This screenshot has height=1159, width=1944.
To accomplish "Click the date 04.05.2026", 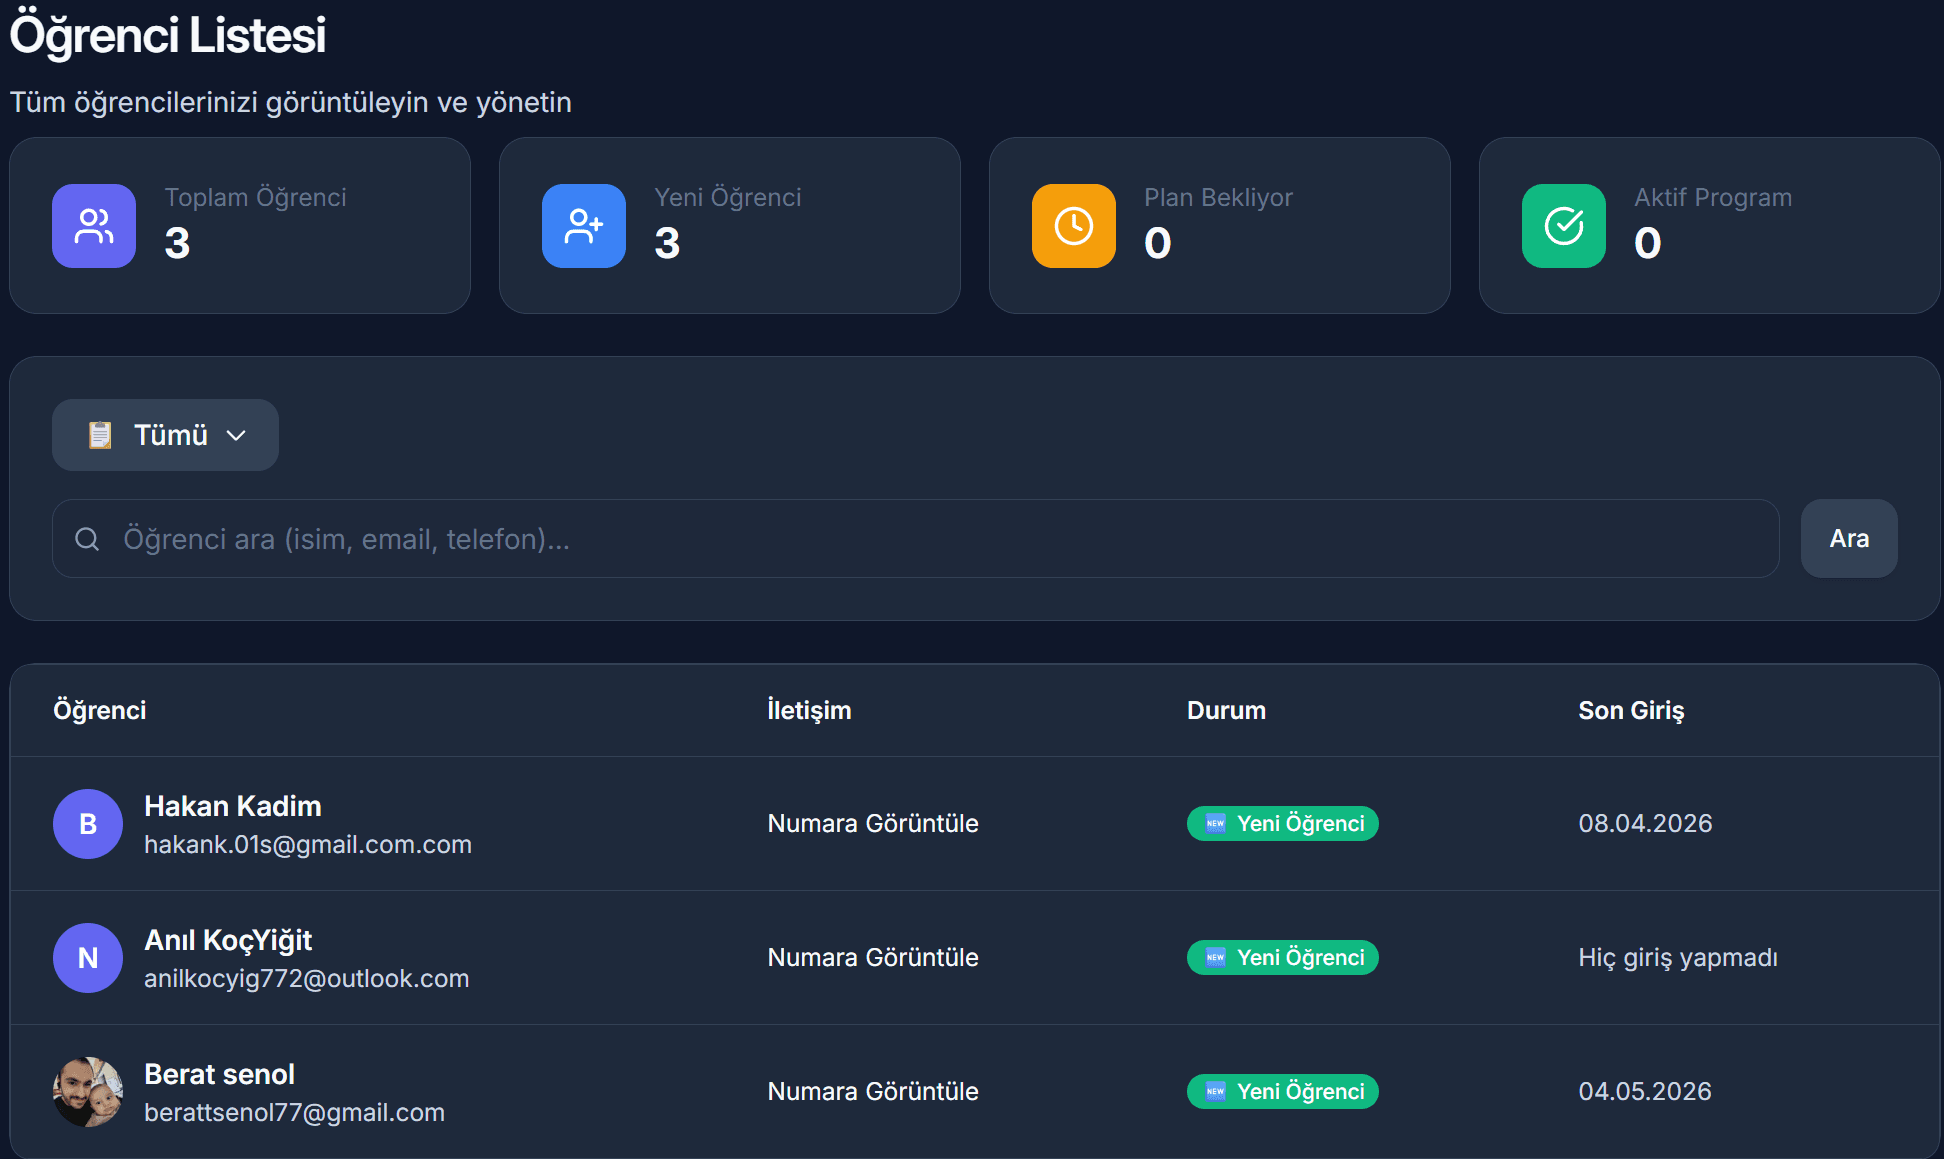I will (1645, 1092).
